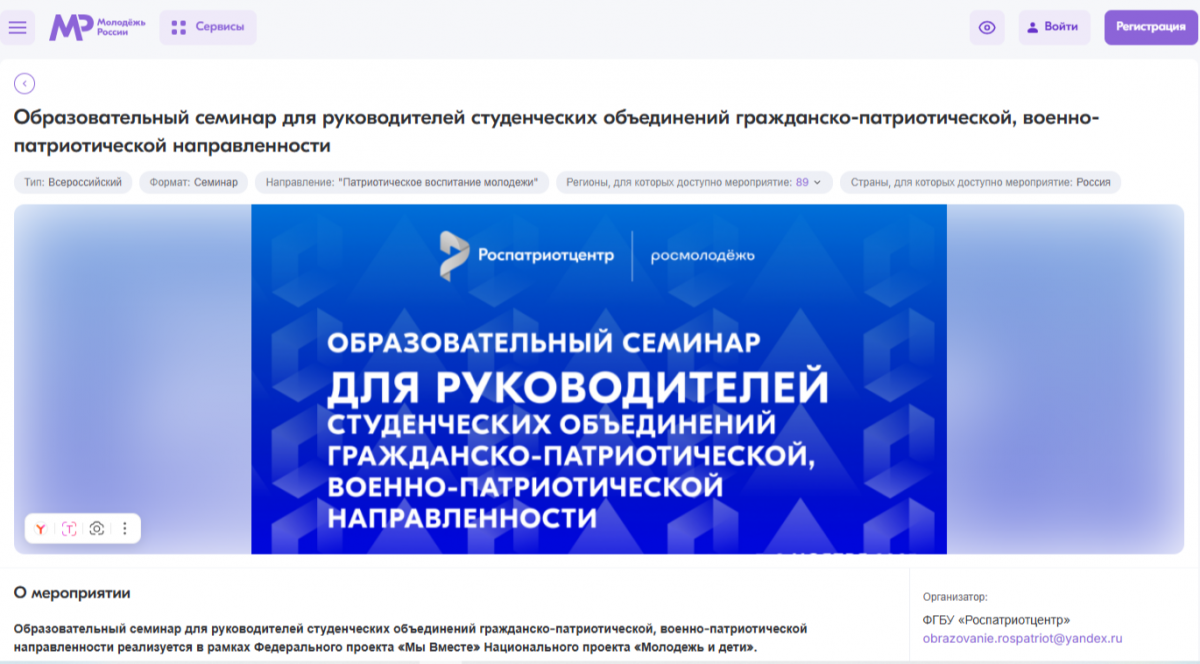
Task: Click the Войти button
Action: [x=1061, y=28]
